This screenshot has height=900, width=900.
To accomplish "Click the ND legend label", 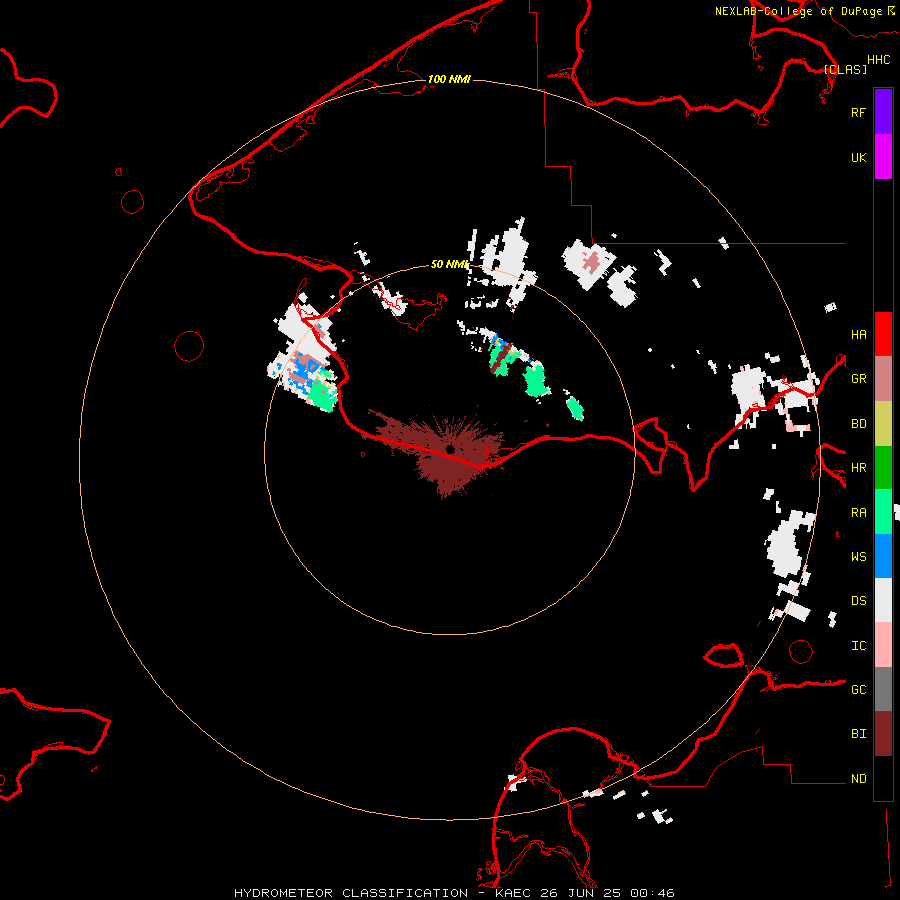I will tap(858, 779).
